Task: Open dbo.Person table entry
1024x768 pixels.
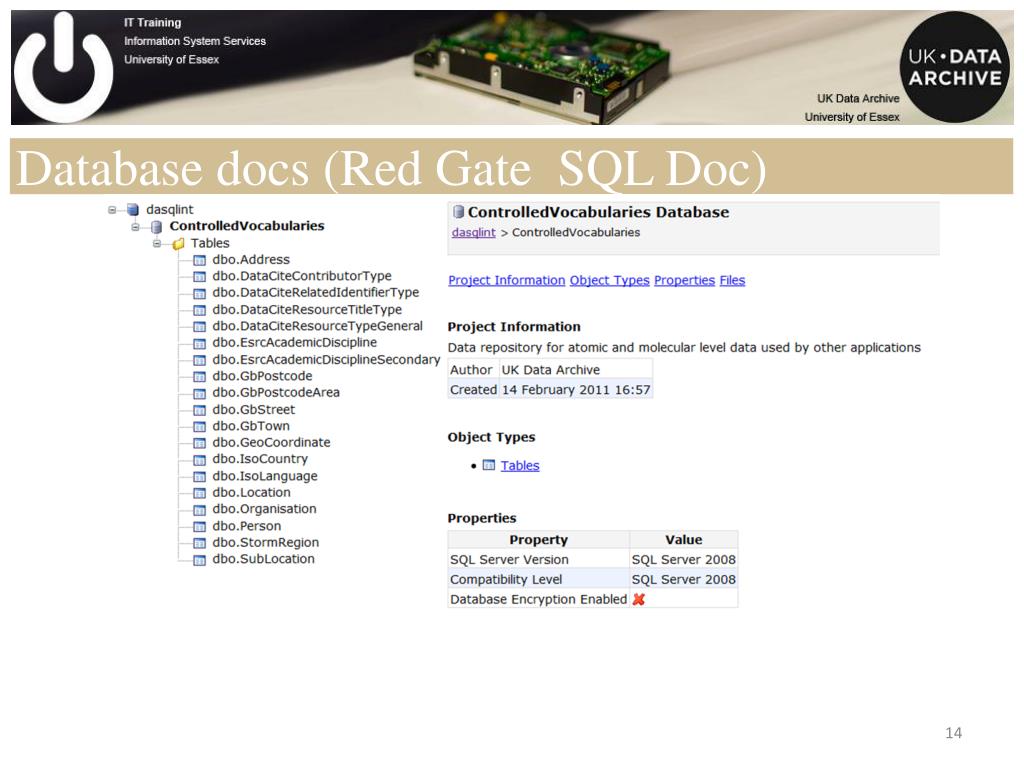Action: coord(246,526)
